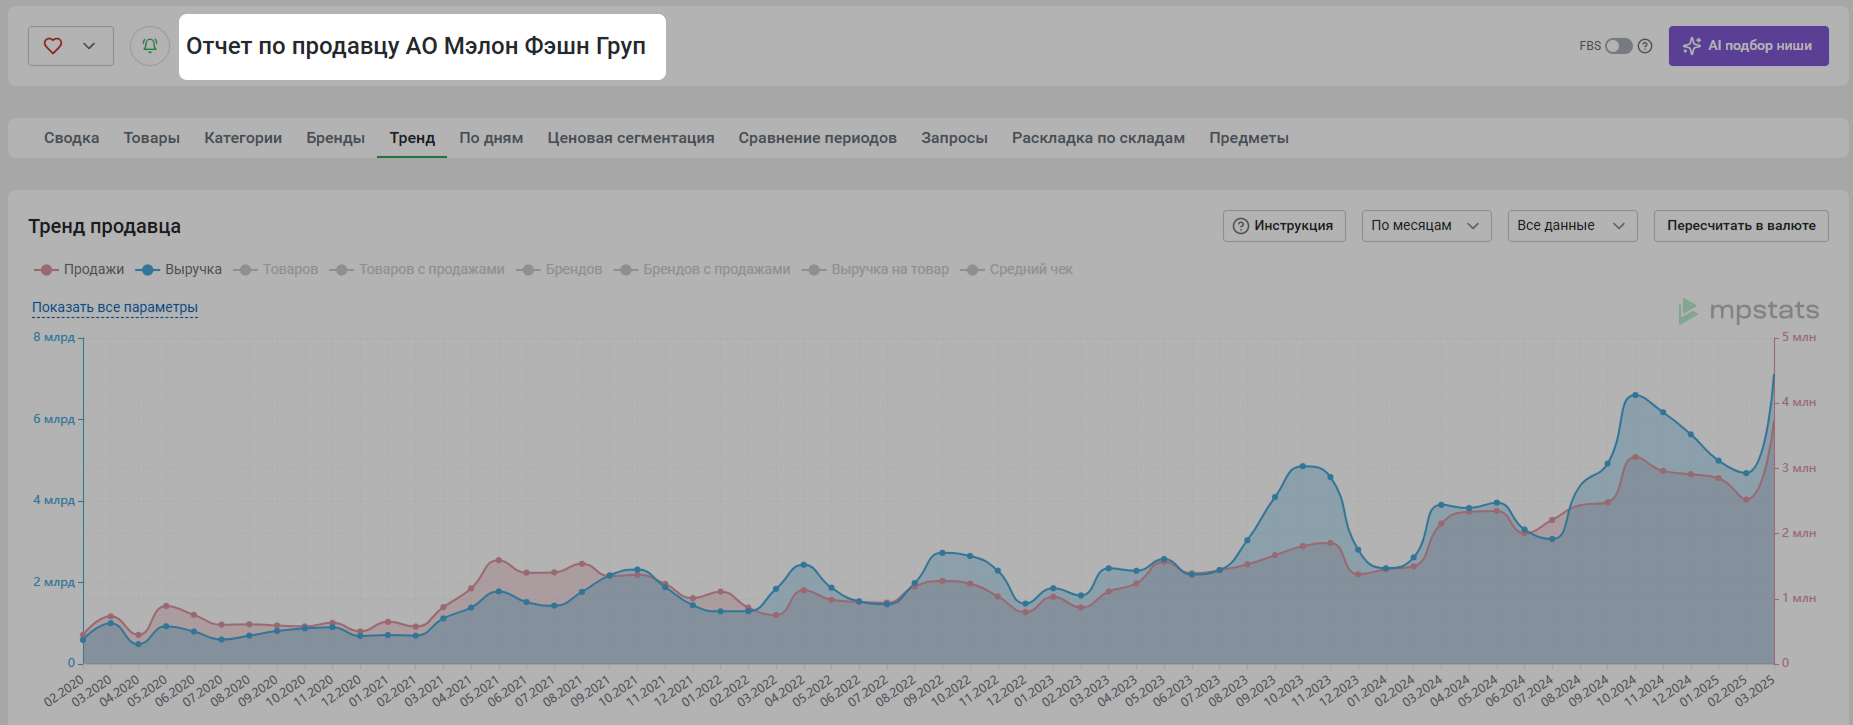Enable Выручка на товар legend series

coord(875,270)
